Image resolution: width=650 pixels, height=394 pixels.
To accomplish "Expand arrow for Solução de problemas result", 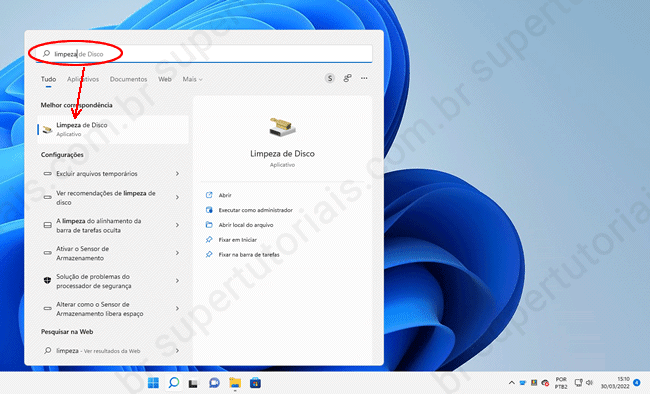I will point(177,281).
